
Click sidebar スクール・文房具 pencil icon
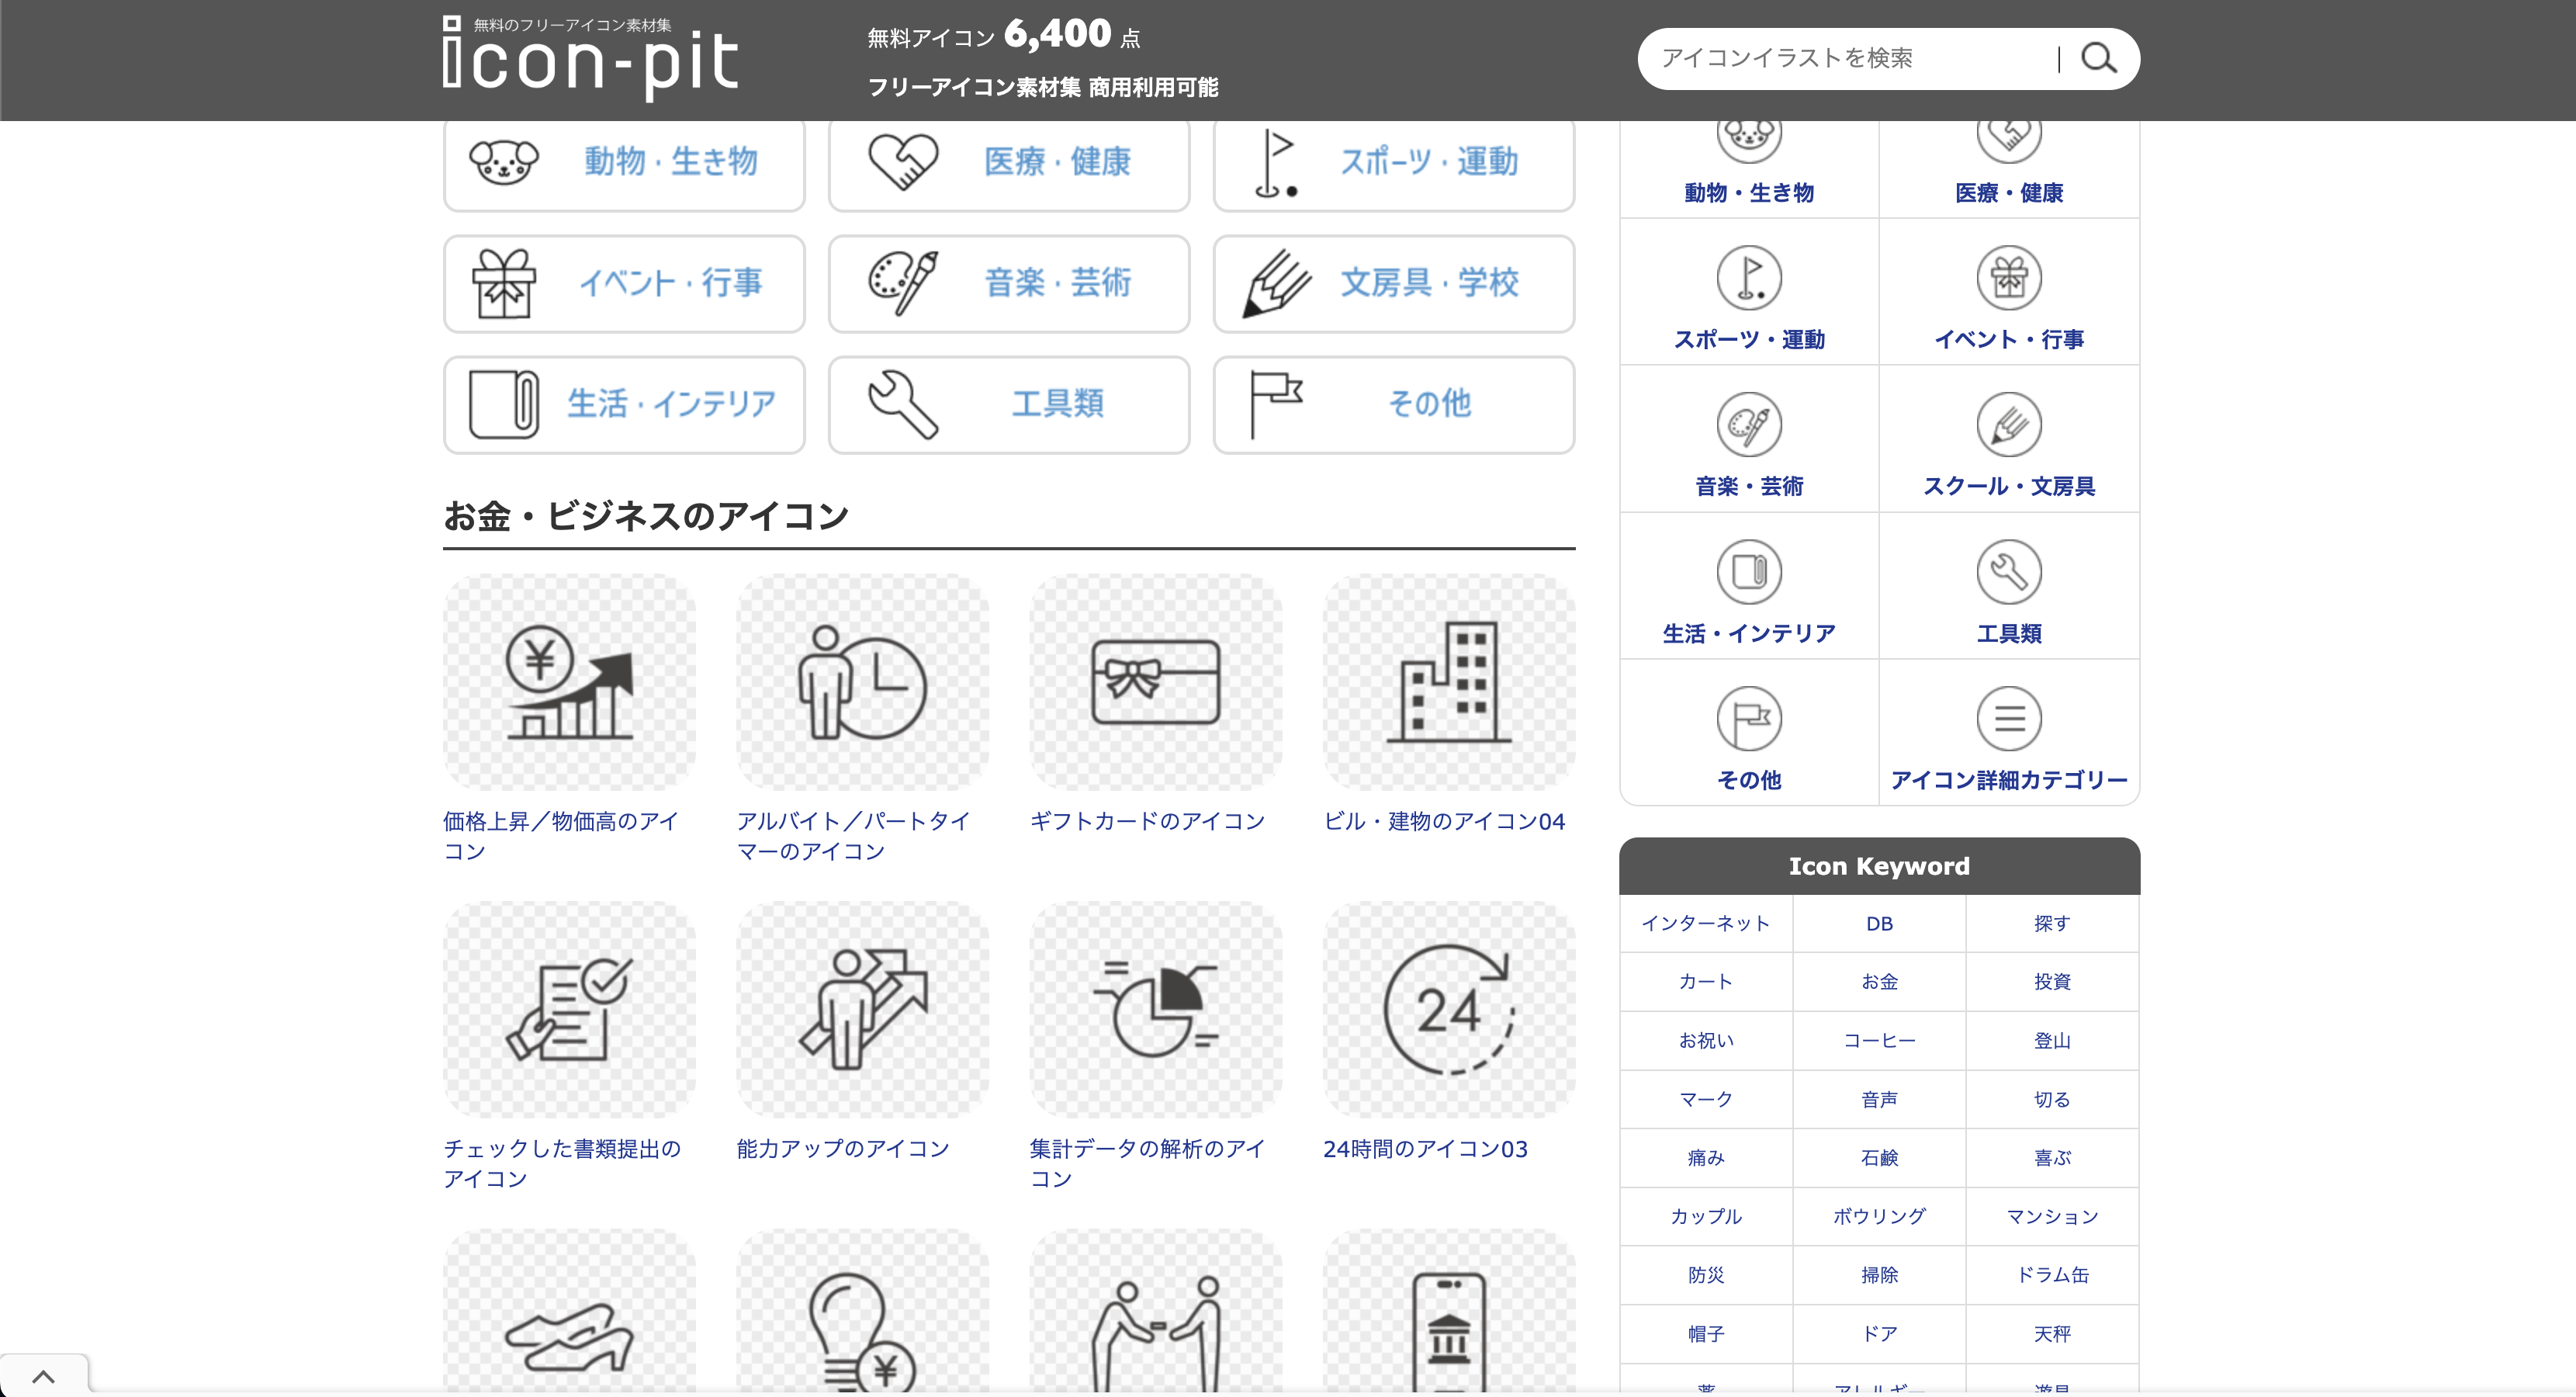2009,424
